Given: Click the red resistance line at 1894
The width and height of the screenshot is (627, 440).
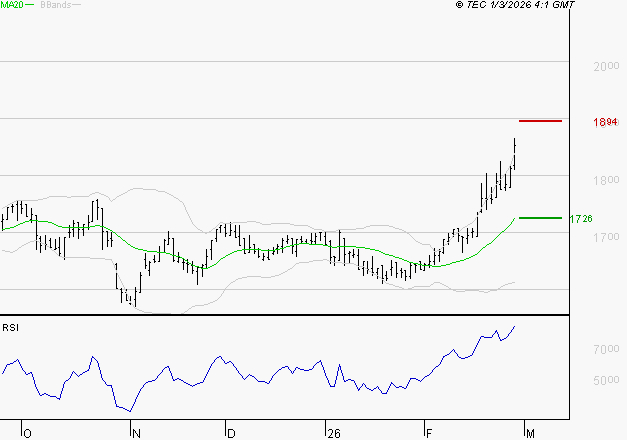Looking at the screenshot, I should pyautogui.click(x=540, y=121).
